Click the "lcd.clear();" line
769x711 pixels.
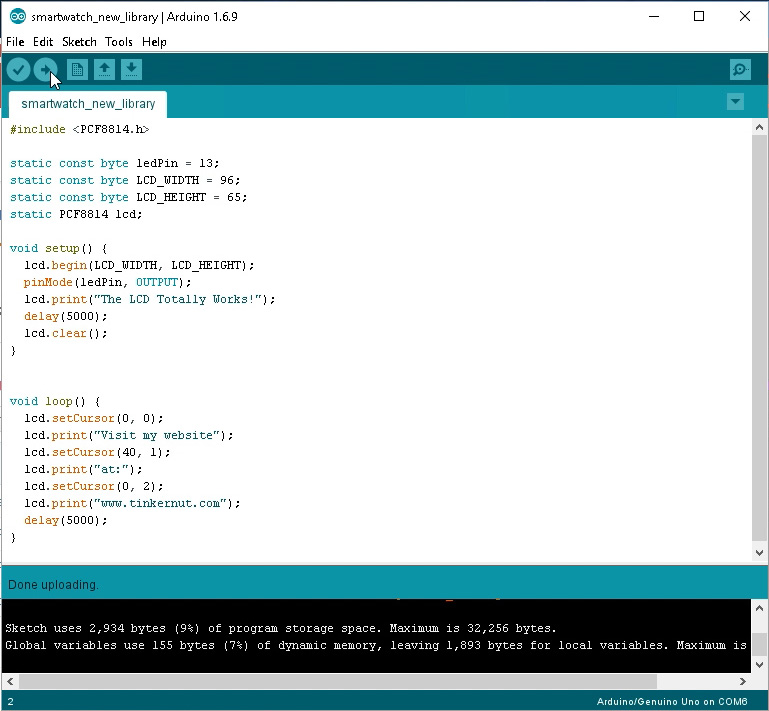[66, 333]
